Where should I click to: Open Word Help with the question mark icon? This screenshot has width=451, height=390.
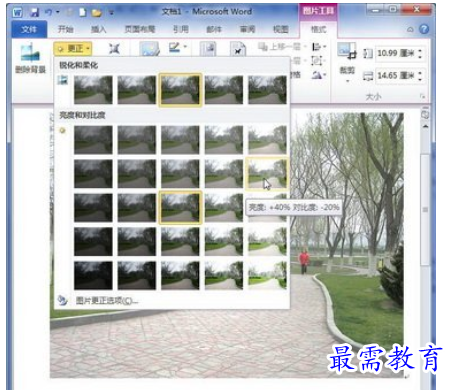tap(424, 29)
